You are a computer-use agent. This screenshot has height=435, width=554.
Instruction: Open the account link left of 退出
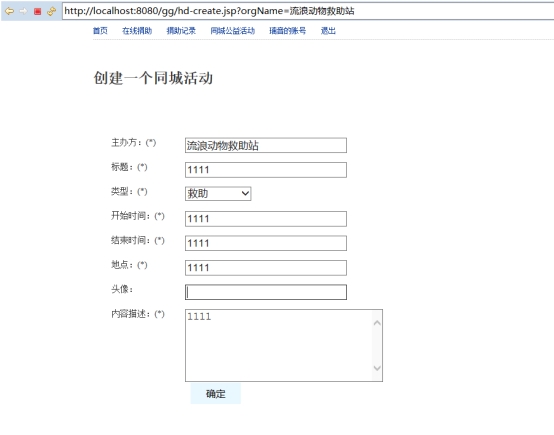click(x=288, y=31)
